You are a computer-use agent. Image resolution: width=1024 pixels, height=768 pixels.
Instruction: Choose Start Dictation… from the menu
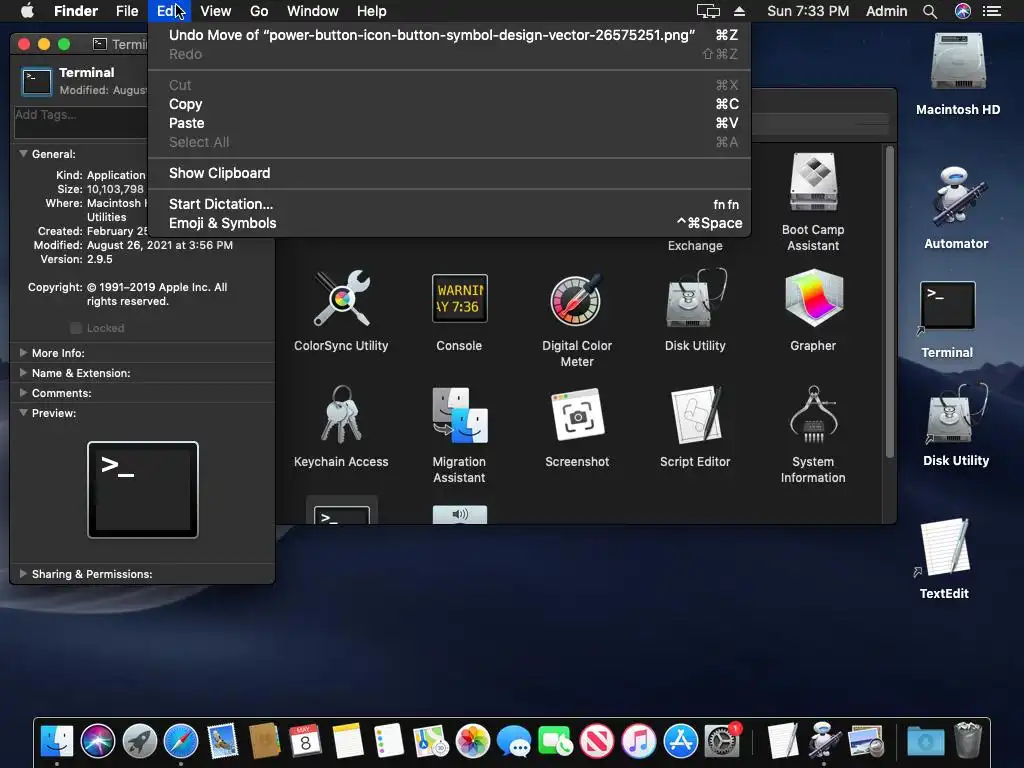click(x=449, y=204)
